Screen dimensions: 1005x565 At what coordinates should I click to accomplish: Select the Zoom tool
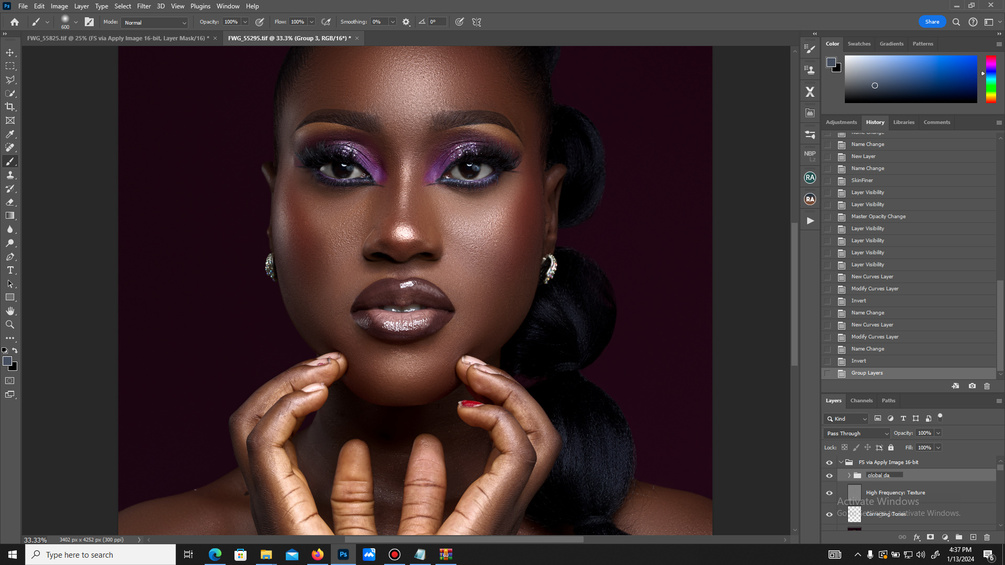pyautogui.click(x=10, y=325)
